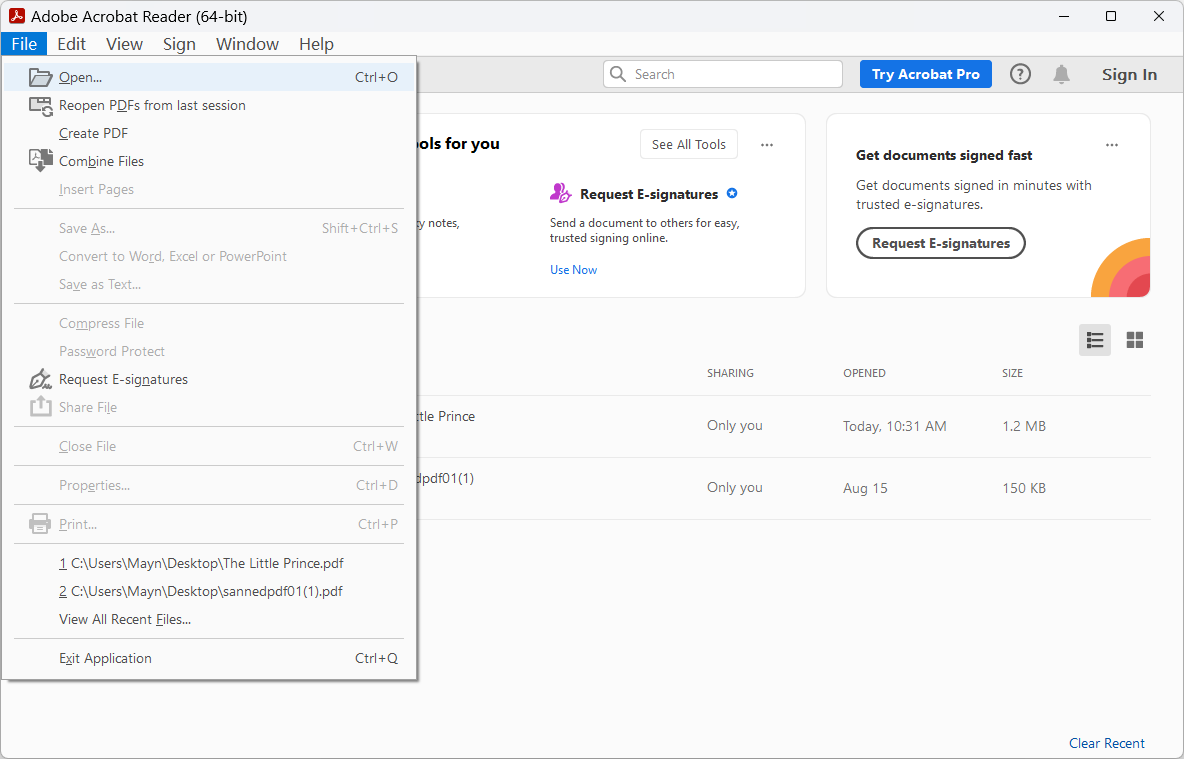Open The Little Prince from recent files
1184x759 pixels.
pyautogui.click(x=444, y=416)
